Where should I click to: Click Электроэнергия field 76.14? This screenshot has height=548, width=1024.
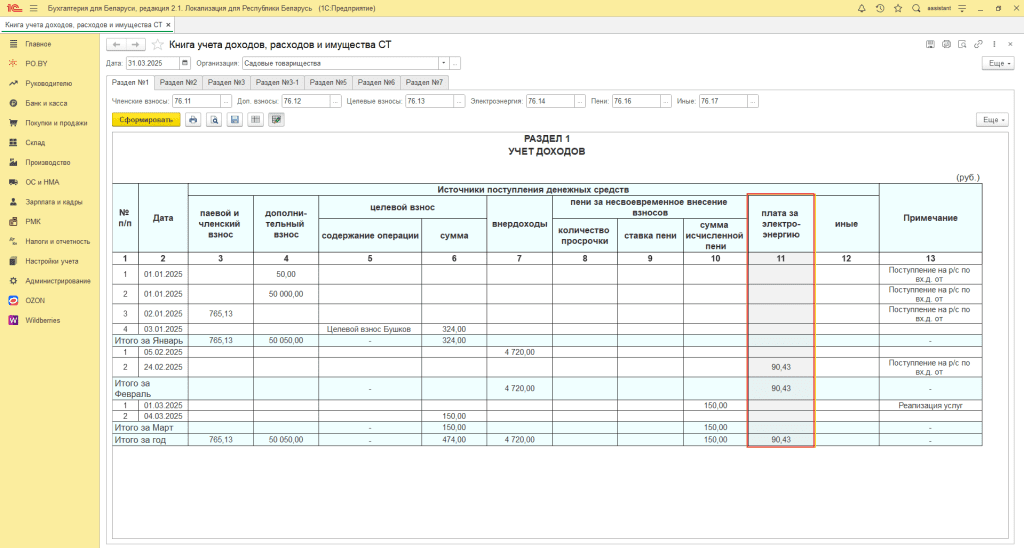tap(550, 101)
